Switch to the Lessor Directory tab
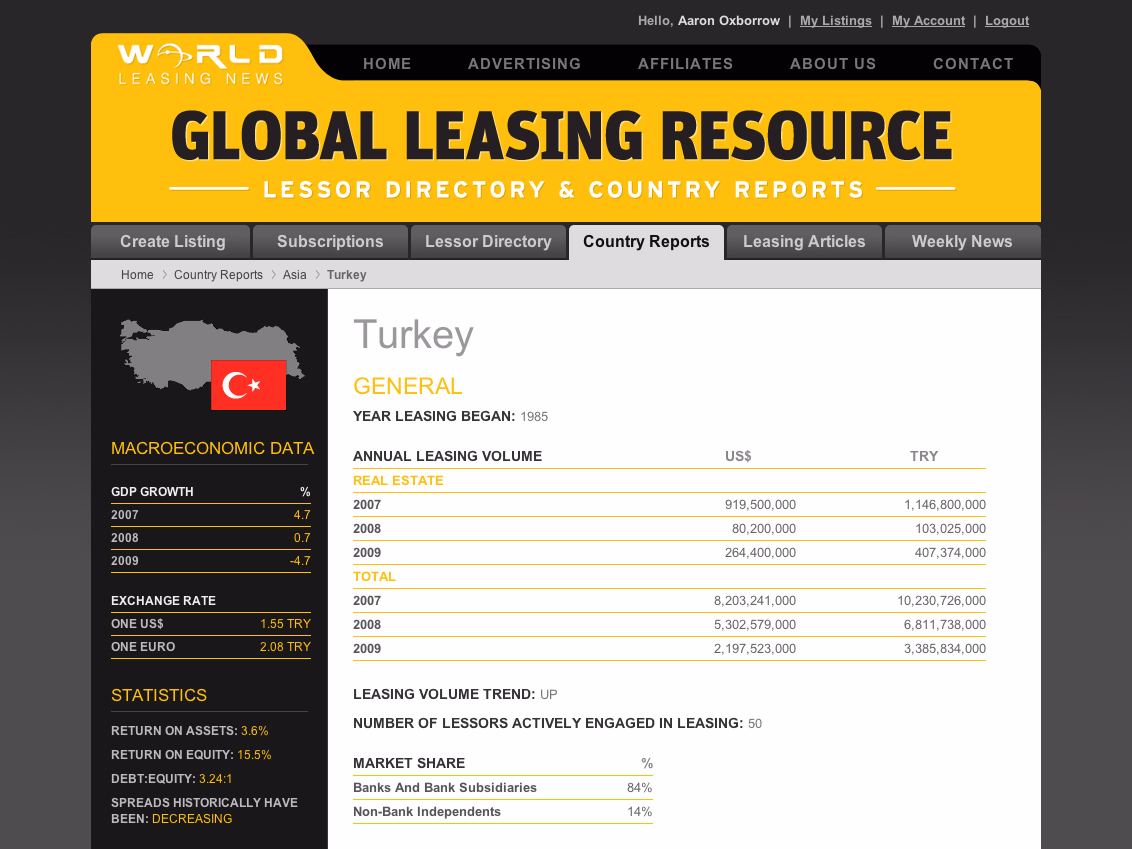The height and width of the screenshot is (849, 1132). [x=488, y=242]
